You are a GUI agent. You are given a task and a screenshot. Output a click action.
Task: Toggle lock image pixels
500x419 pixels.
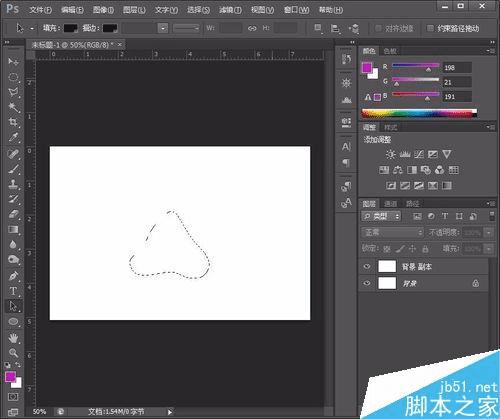point(400,249)
